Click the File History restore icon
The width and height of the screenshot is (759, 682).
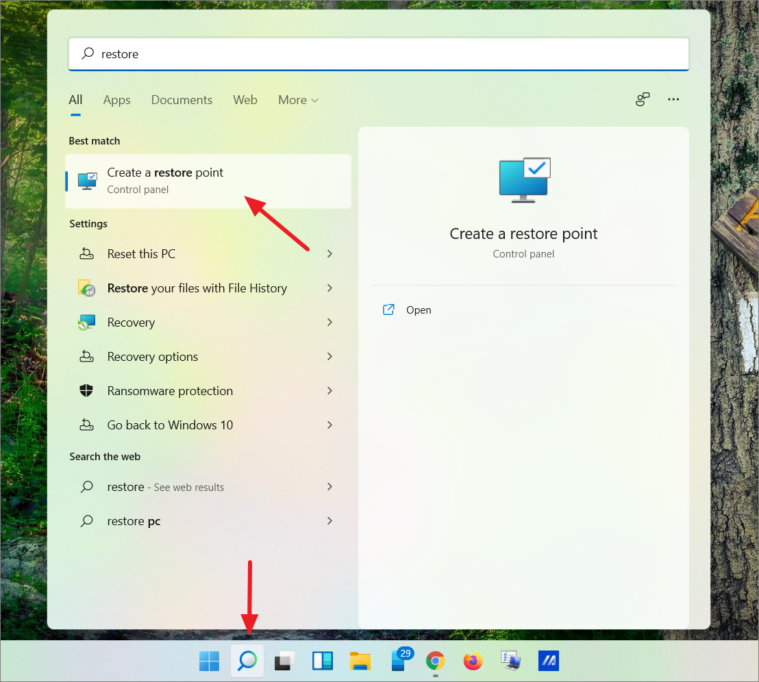coord(87,288)
